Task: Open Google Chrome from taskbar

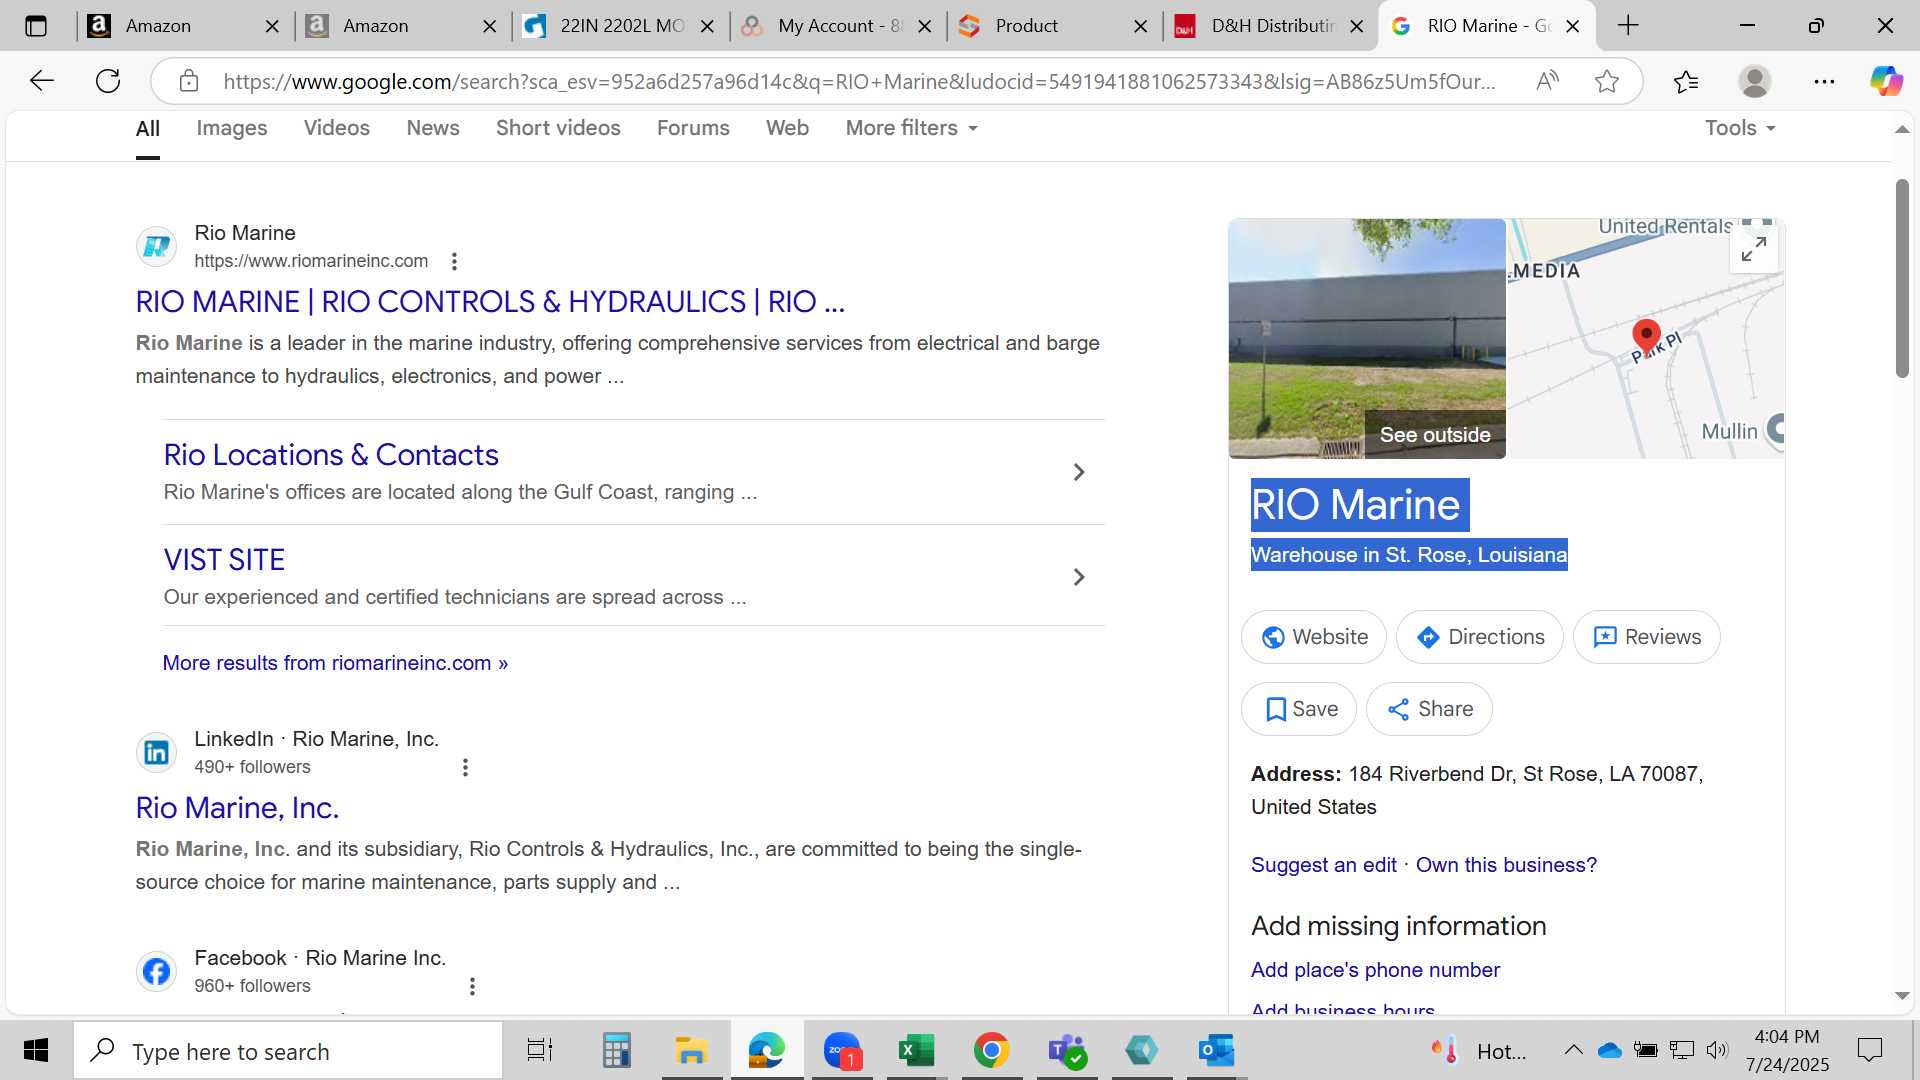Action: tap(991, 1050)
